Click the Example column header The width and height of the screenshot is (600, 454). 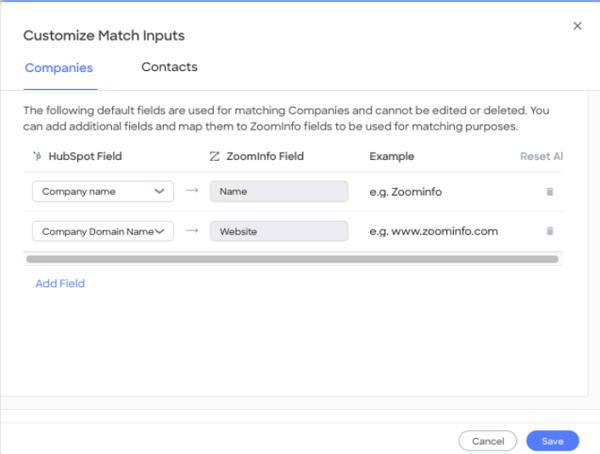tap(392, 156)
